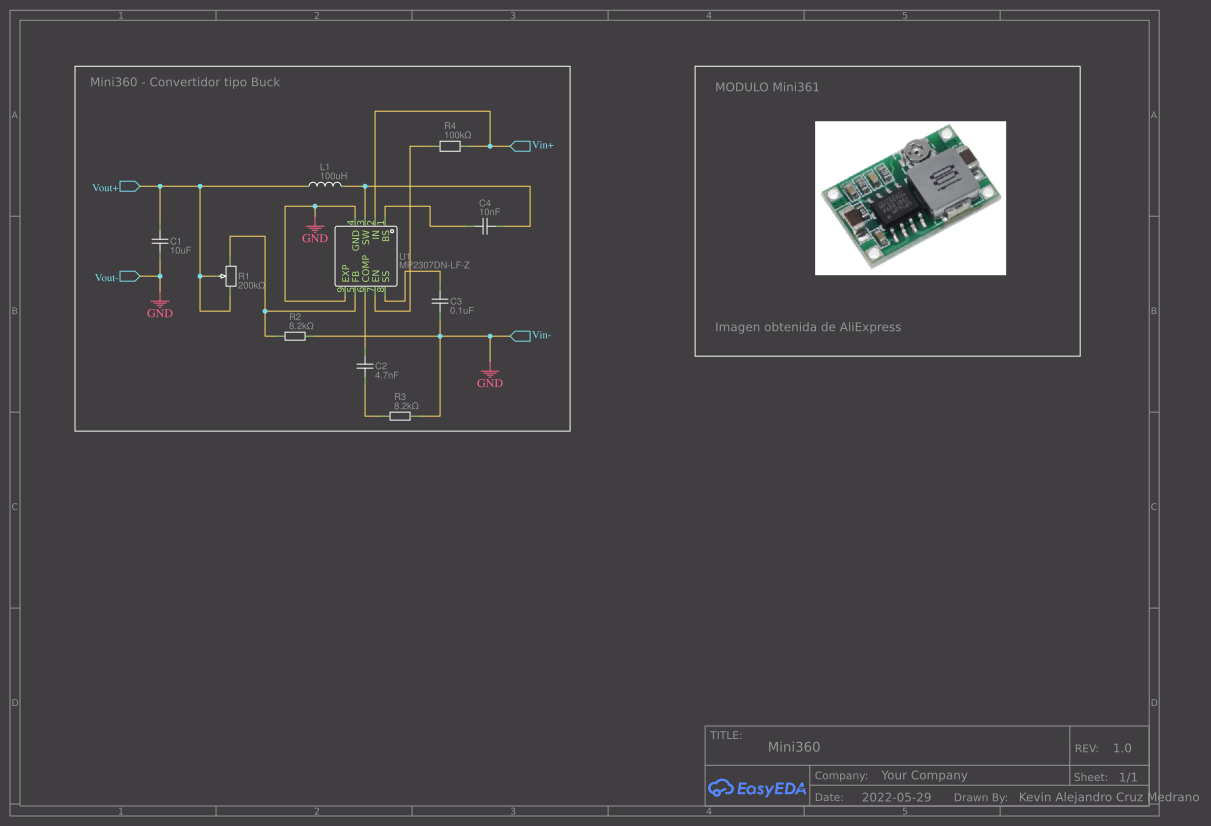Select the L1 100uH inductor symbol
This screenshot has width=1211, height=826.
coord(326,185)
